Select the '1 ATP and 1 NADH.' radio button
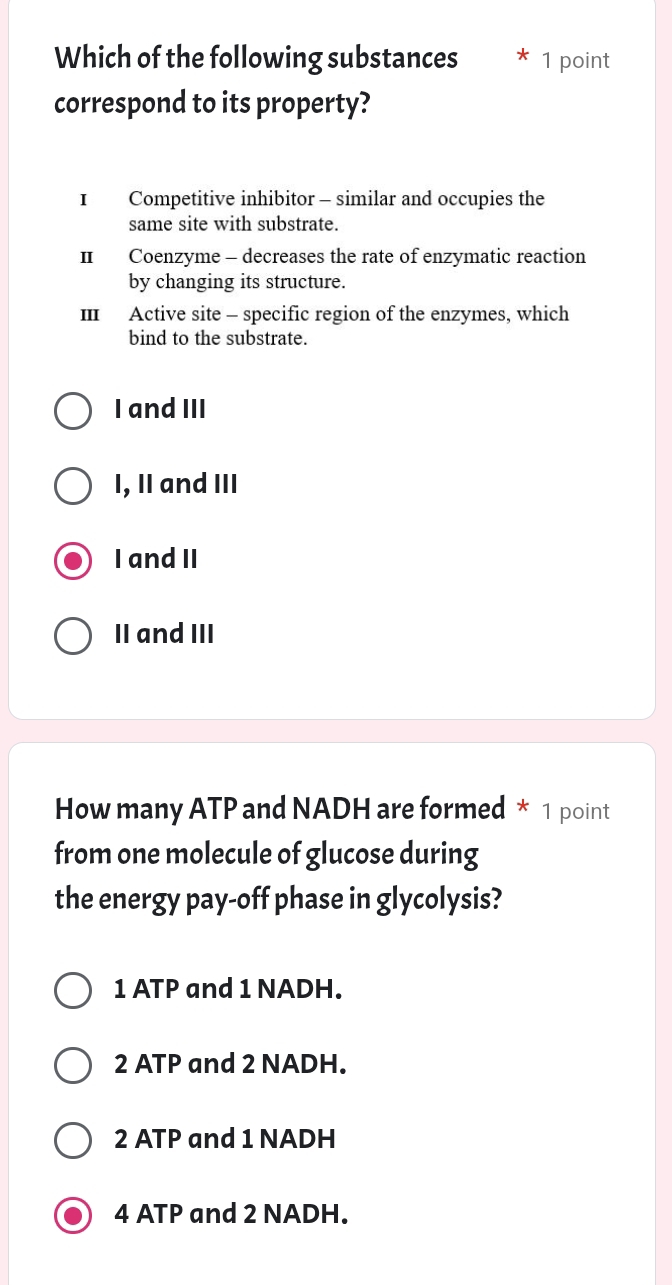 click(x=72, y=990)
